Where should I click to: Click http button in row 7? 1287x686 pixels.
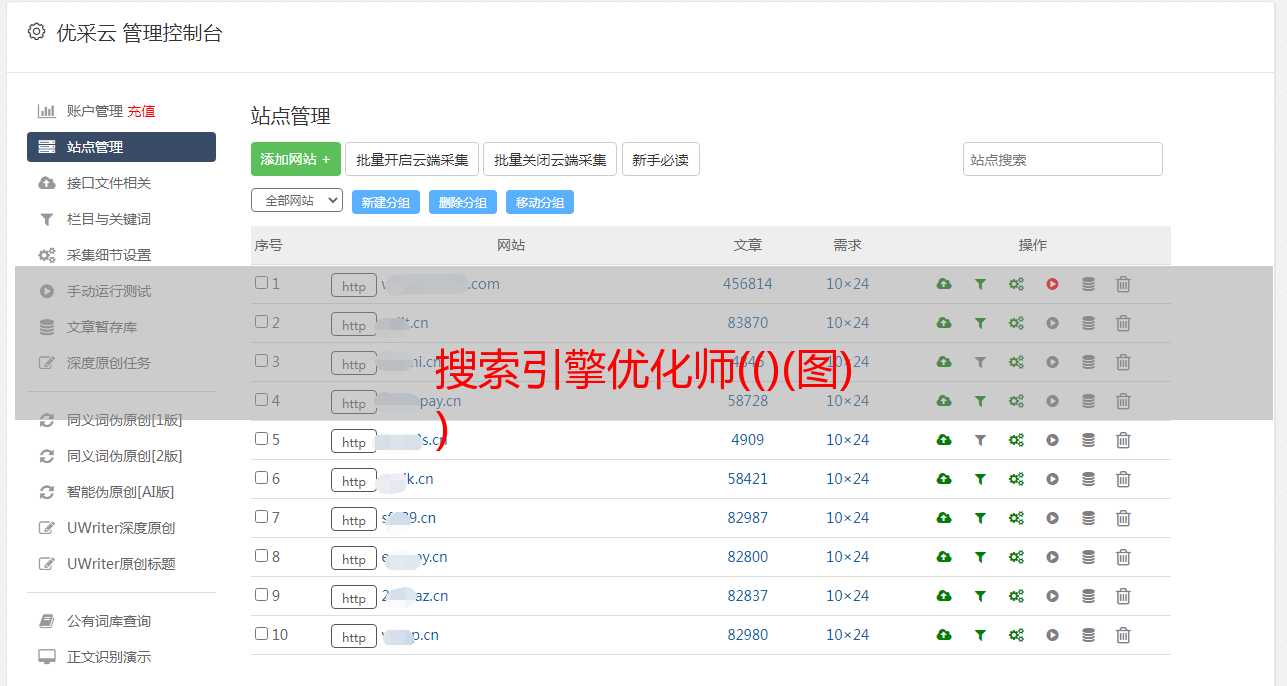click(354, 520)
